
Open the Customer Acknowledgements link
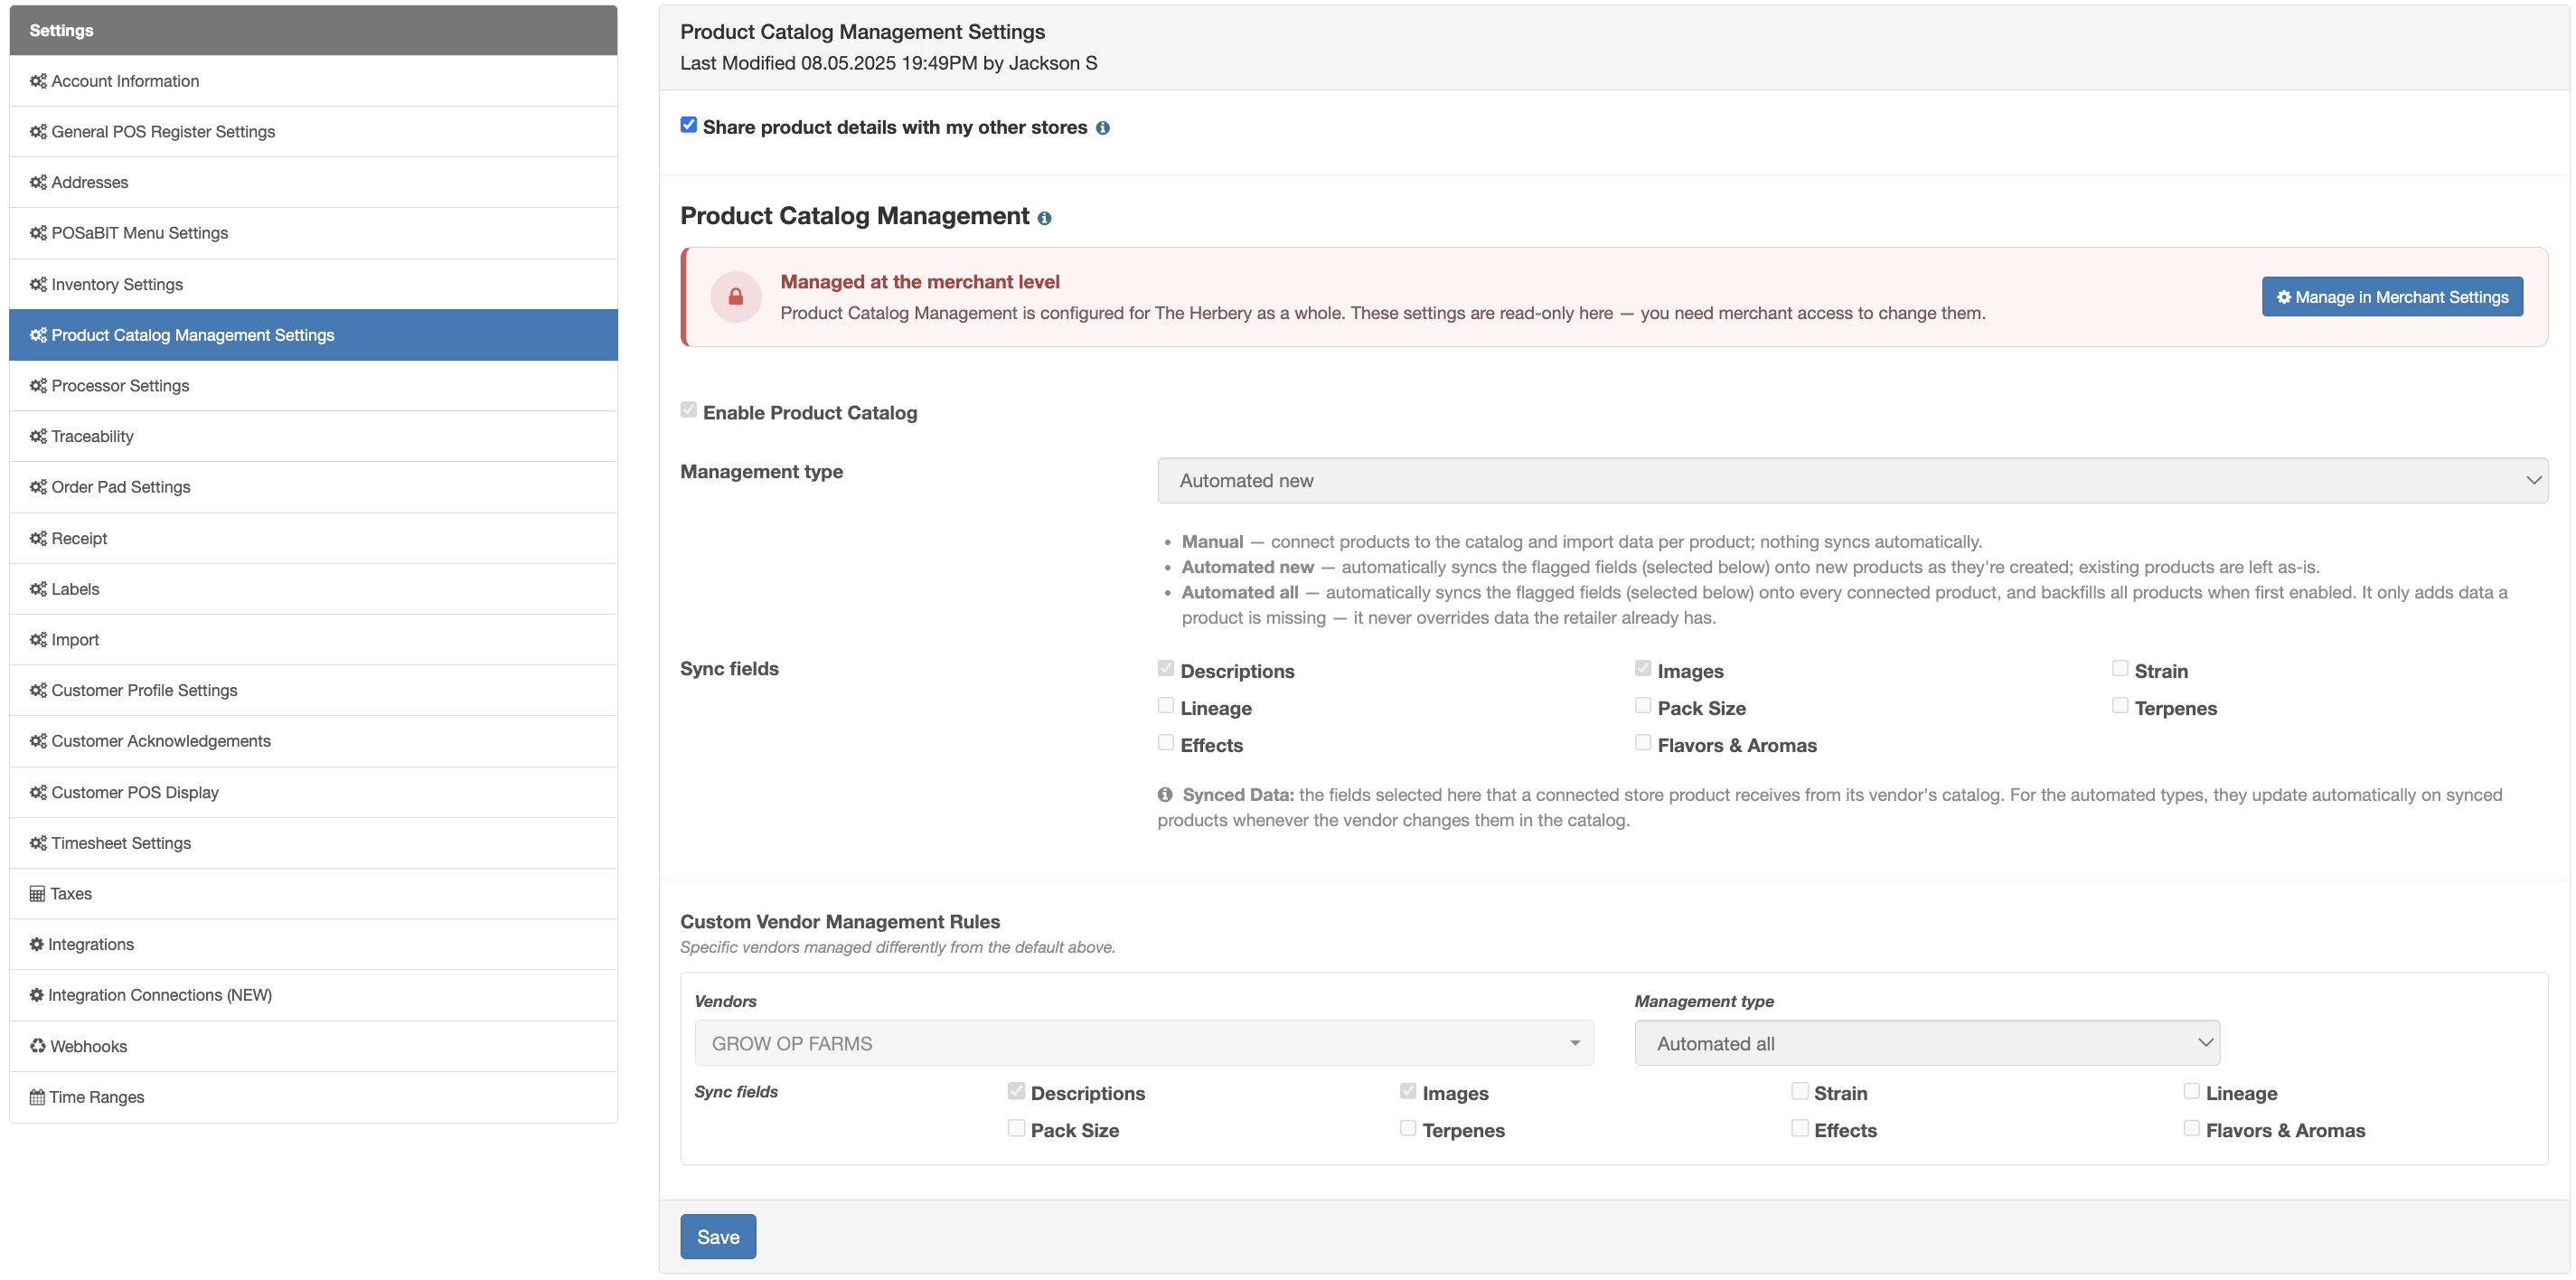click(x=313, y=741)
